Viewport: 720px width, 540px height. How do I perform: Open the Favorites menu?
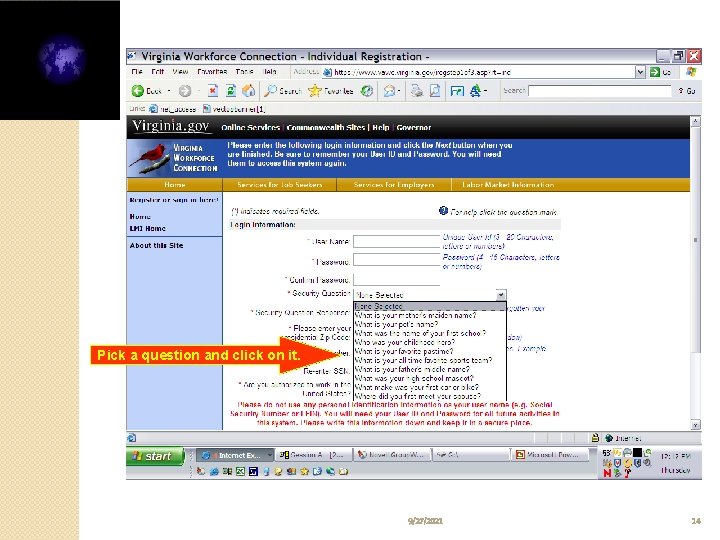click(x=212, y=72)
